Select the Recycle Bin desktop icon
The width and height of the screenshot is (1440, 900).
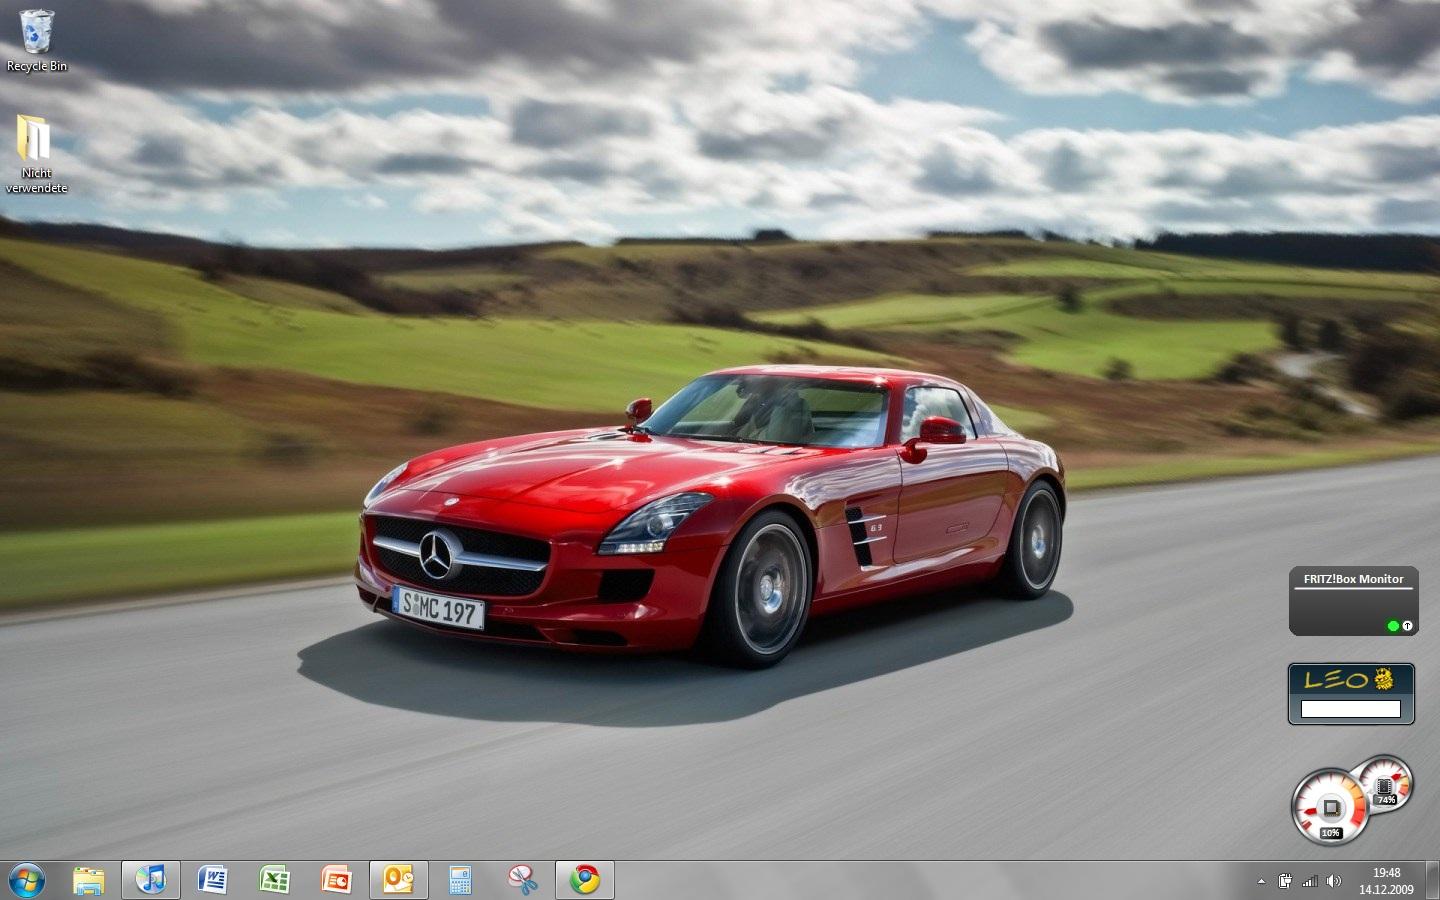(37, 40)
